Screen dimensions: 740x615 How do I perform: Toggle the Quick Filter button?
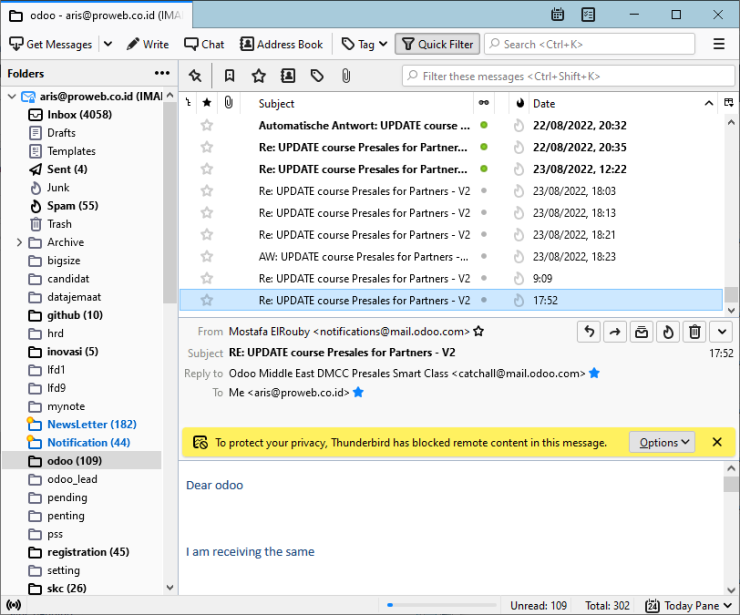pyautogui.click(x=437, y=44)
